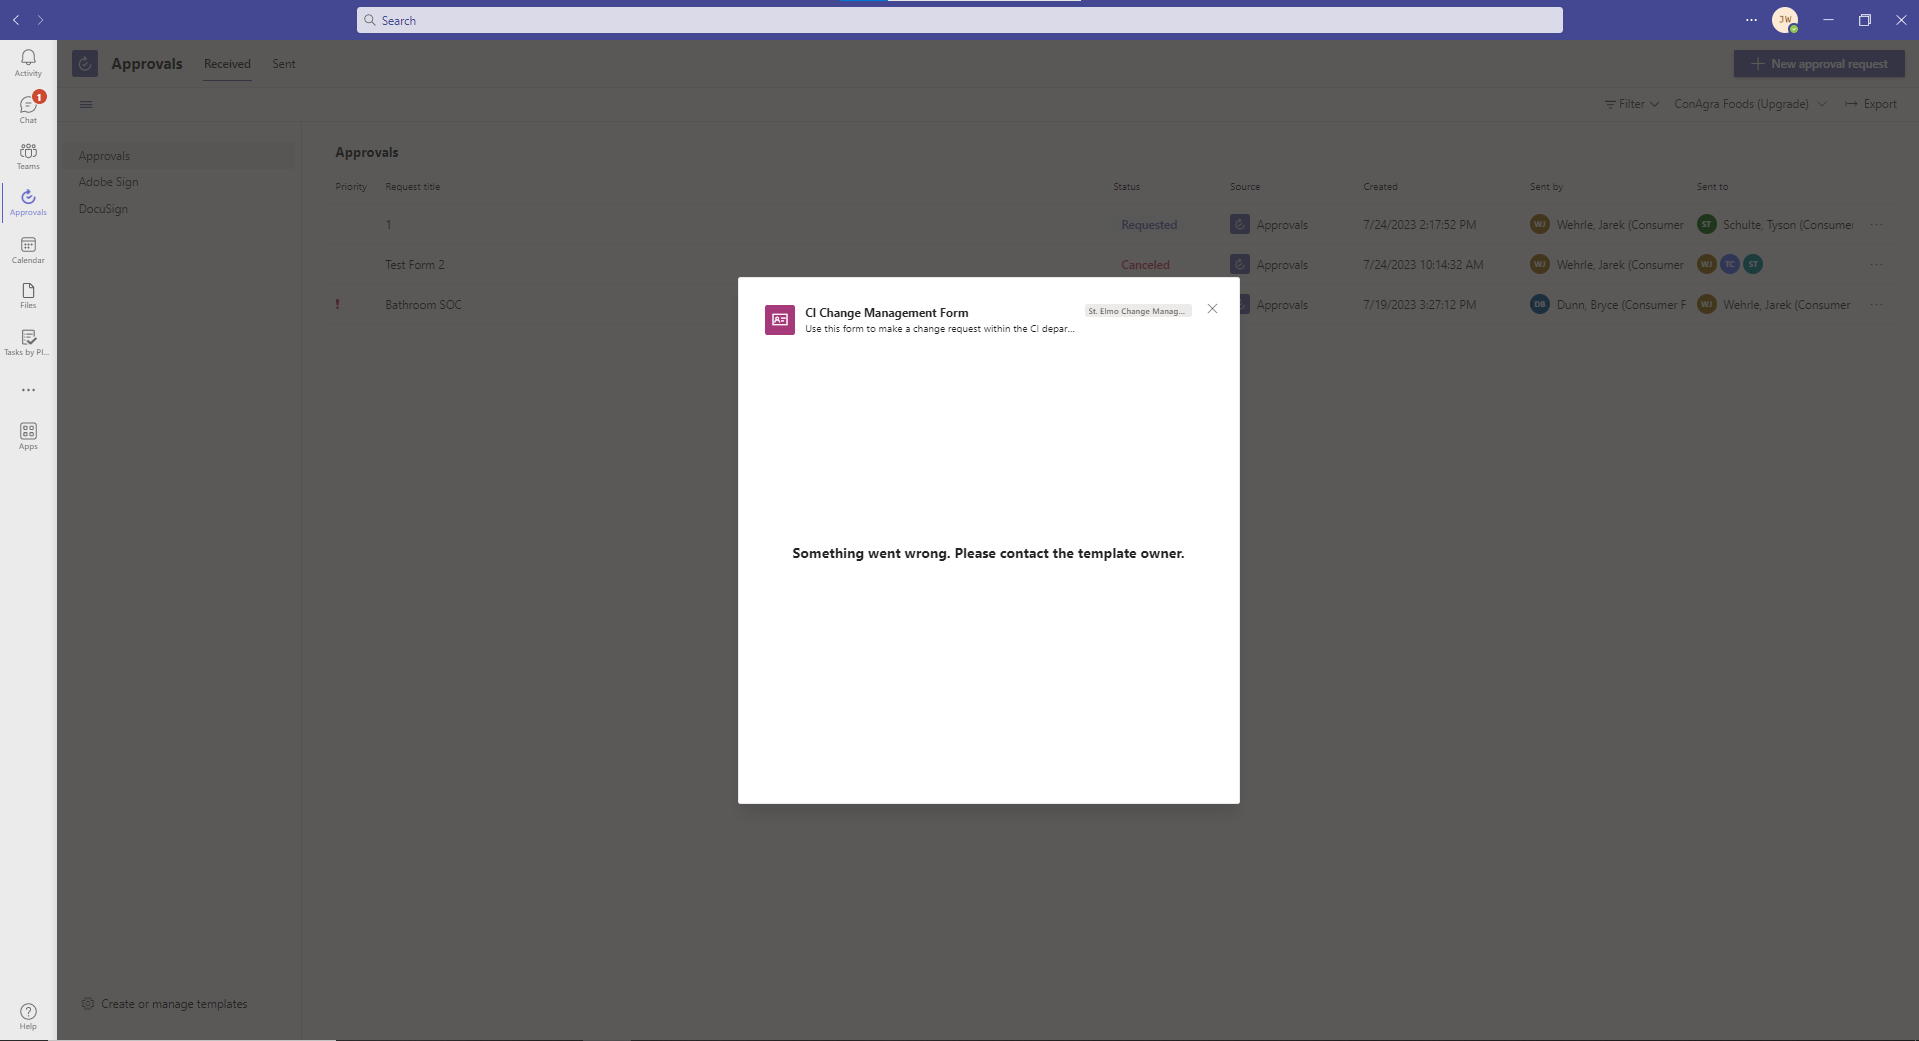Open the Files icon in the sidebar
This screenshot has width=1919, height=1041.
click(27, 294)
